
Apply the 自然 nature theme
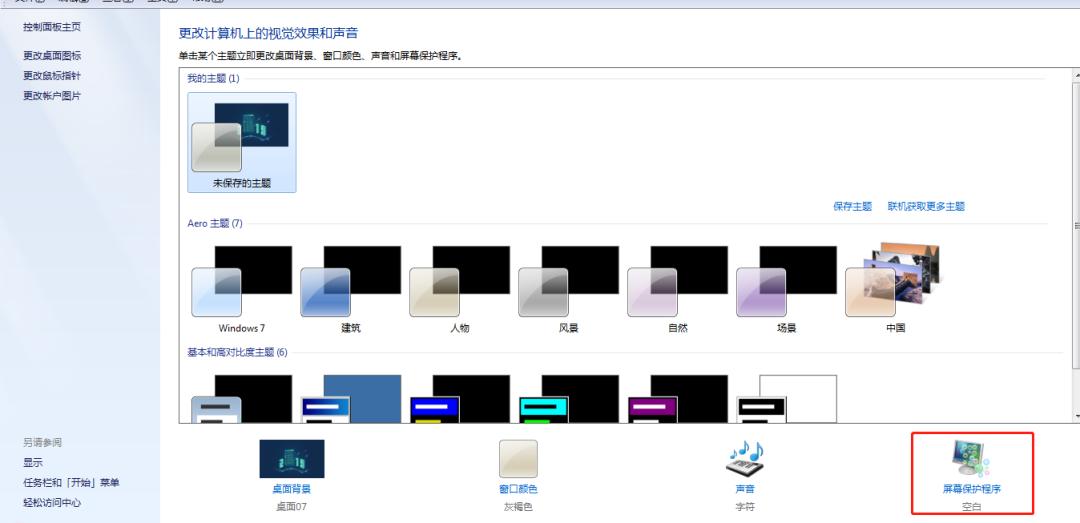(677, 289)
